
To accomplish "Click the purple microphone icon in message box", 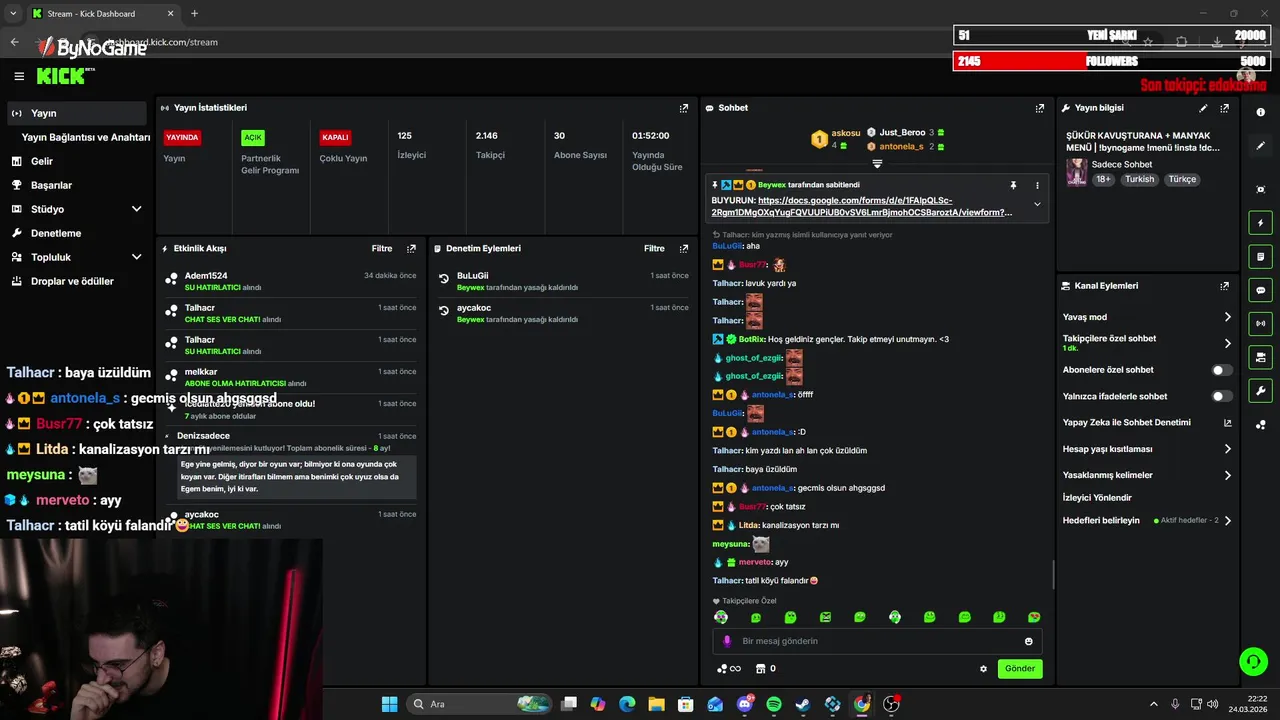I will pos(727,641).
